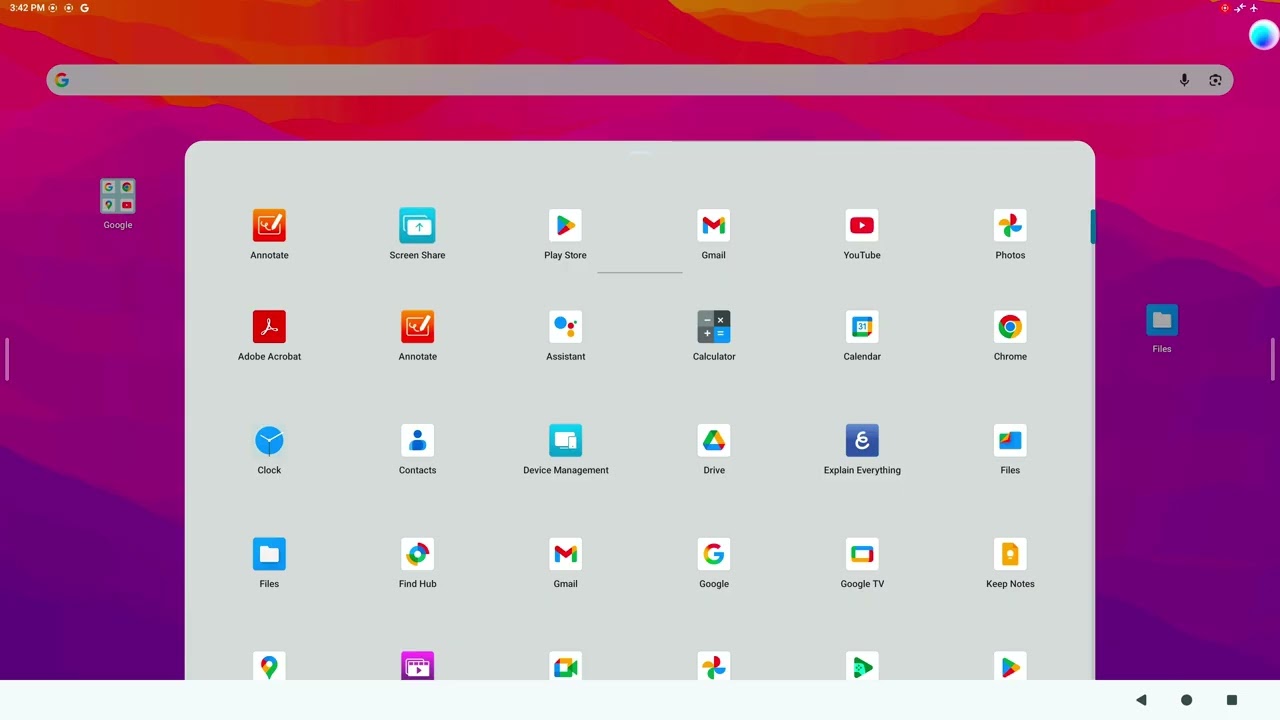Tap the right edge side handle
1280x720 pixels.
coord(1273,359)
